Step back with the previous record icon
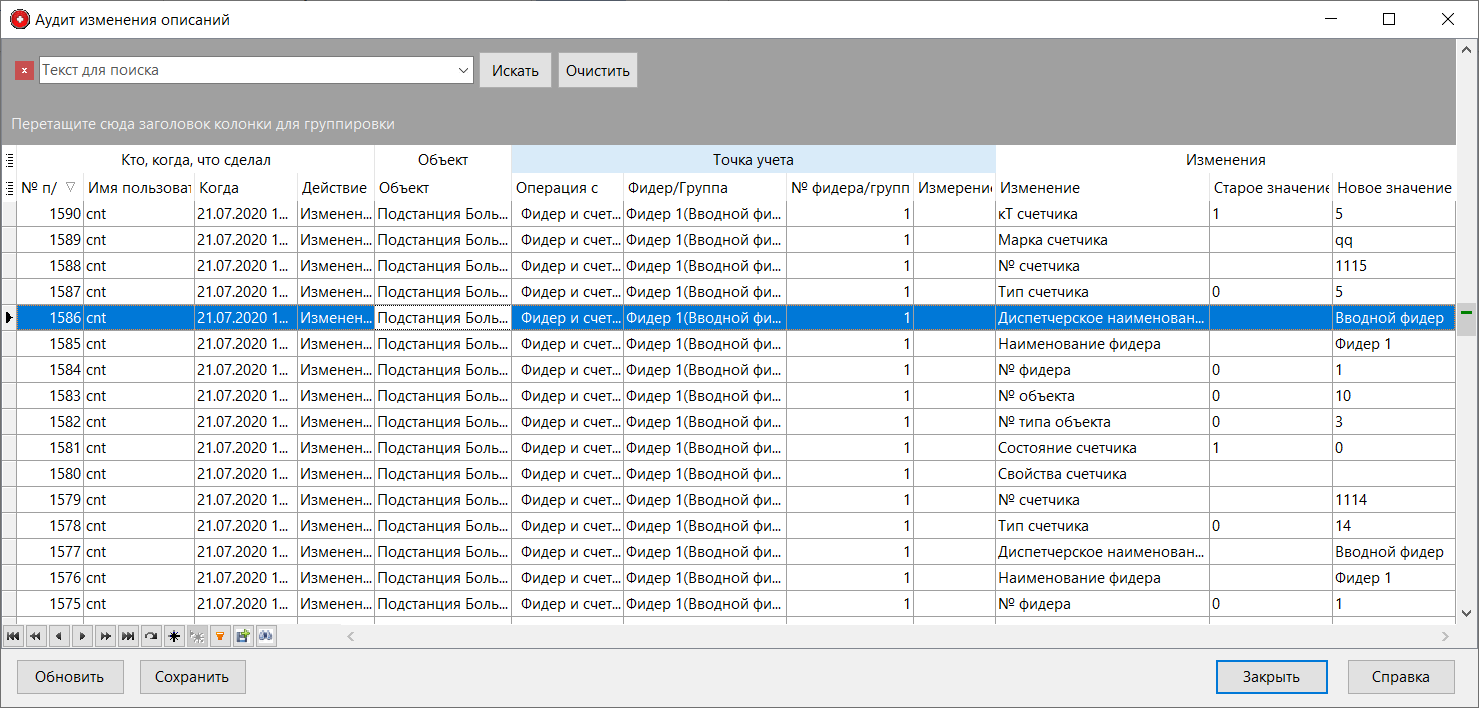 [x=59, y=636]
